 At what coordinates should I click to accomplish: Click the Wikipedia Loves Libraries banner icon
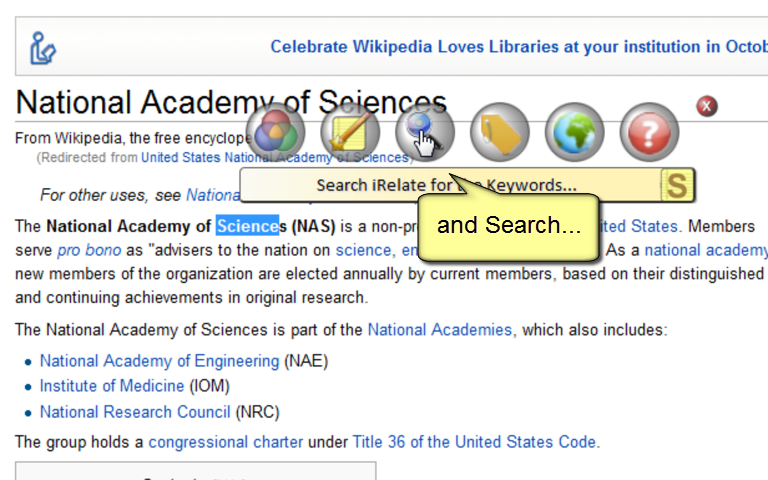click(x=43, y=48)
